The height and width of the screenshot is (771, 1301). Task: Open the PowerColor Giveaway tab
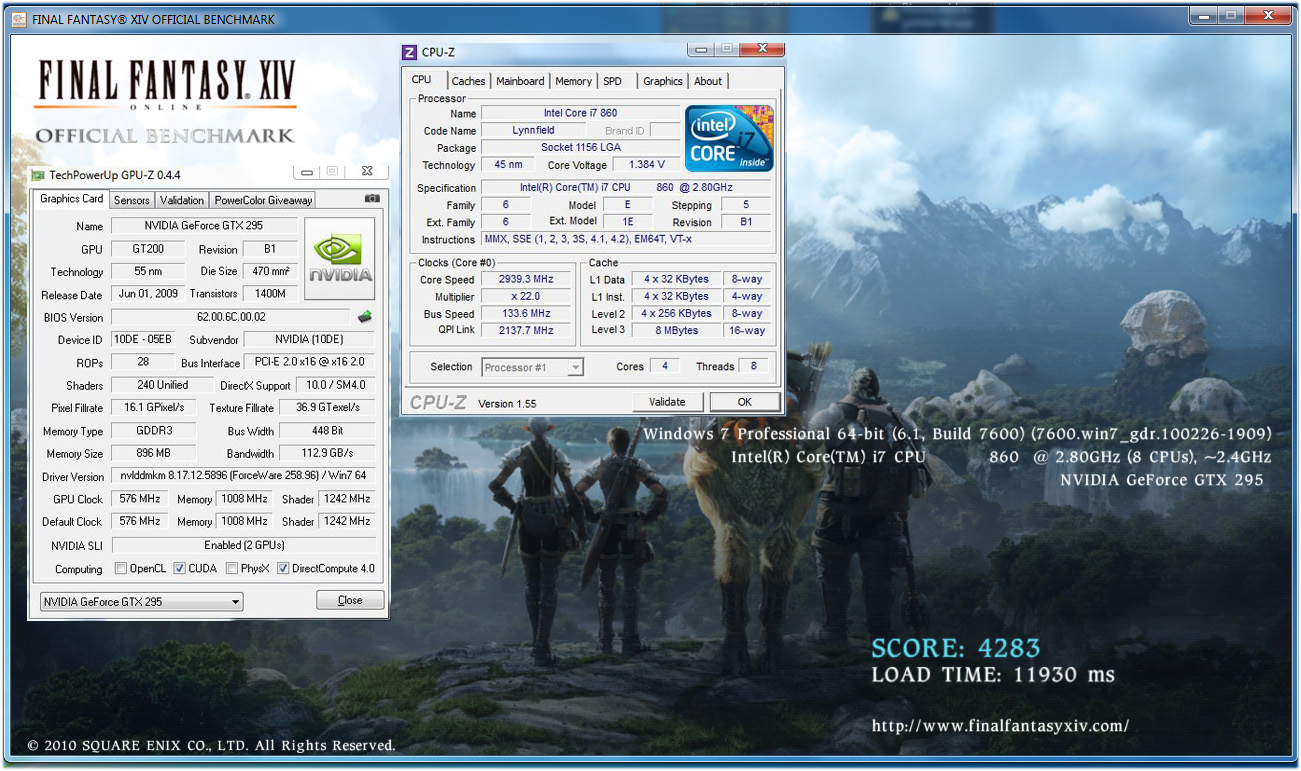263,200
